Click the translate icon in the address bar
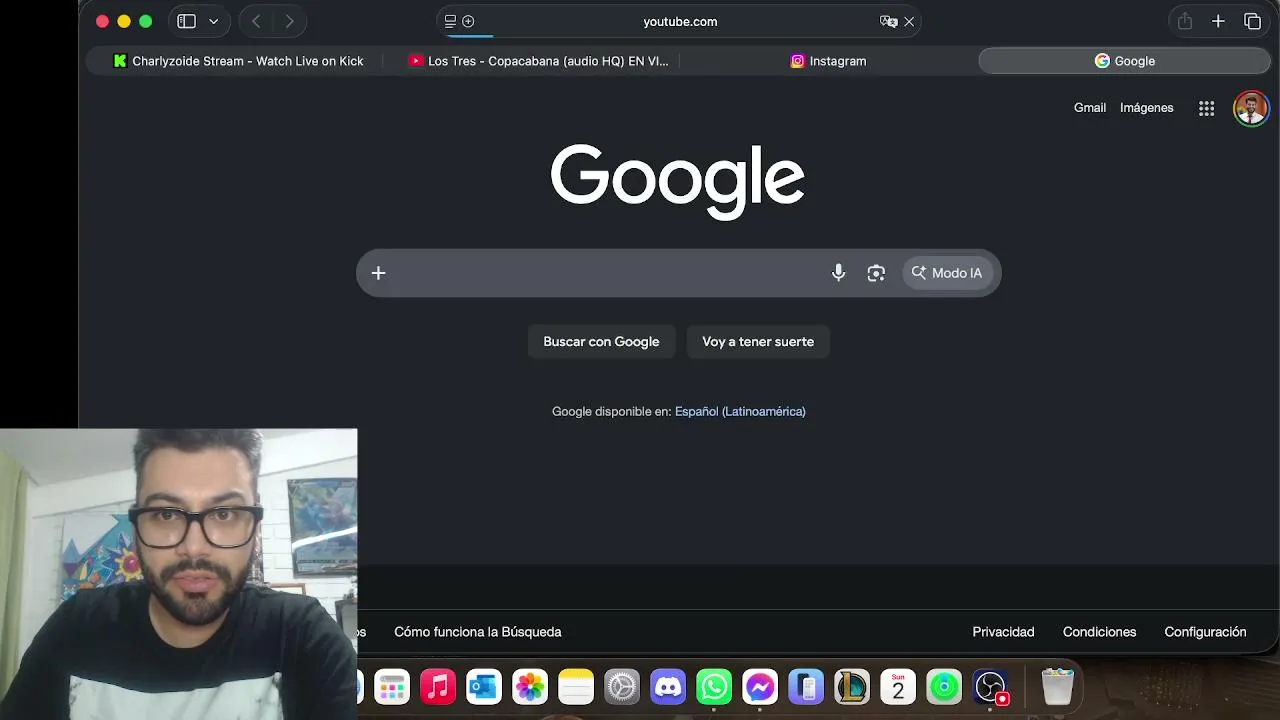 click(888, 21)
